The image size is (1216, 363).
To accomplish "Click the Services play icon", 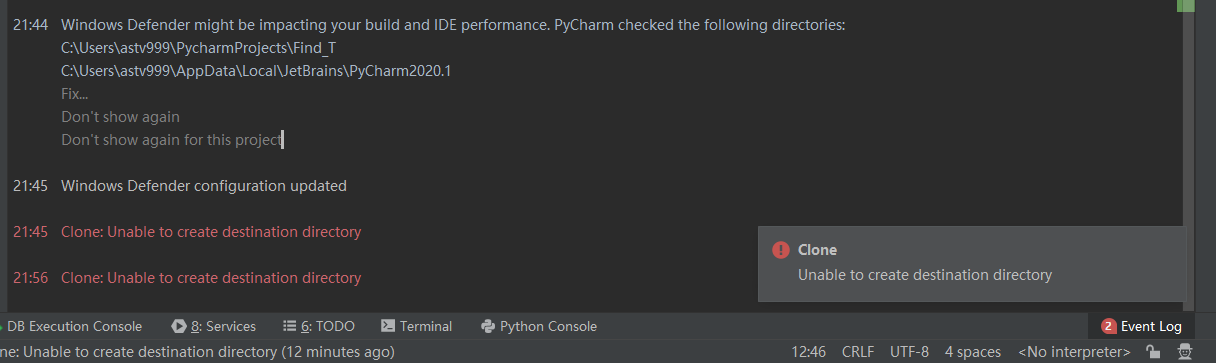I will (179, 326).
